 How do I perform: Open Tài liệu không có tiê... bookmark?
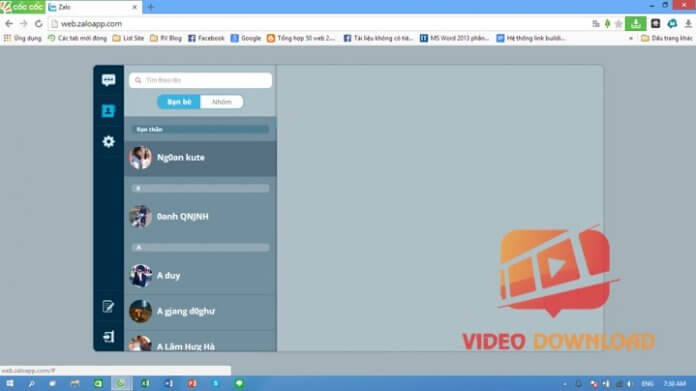tap(379, 38)
